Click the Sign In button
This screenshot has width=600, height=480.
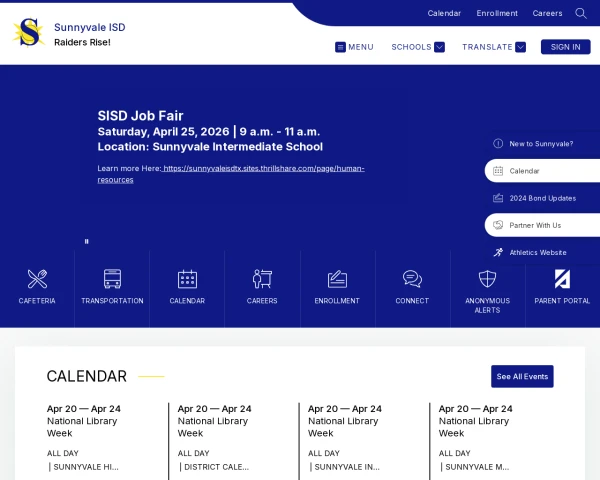(x=566, y=47)
